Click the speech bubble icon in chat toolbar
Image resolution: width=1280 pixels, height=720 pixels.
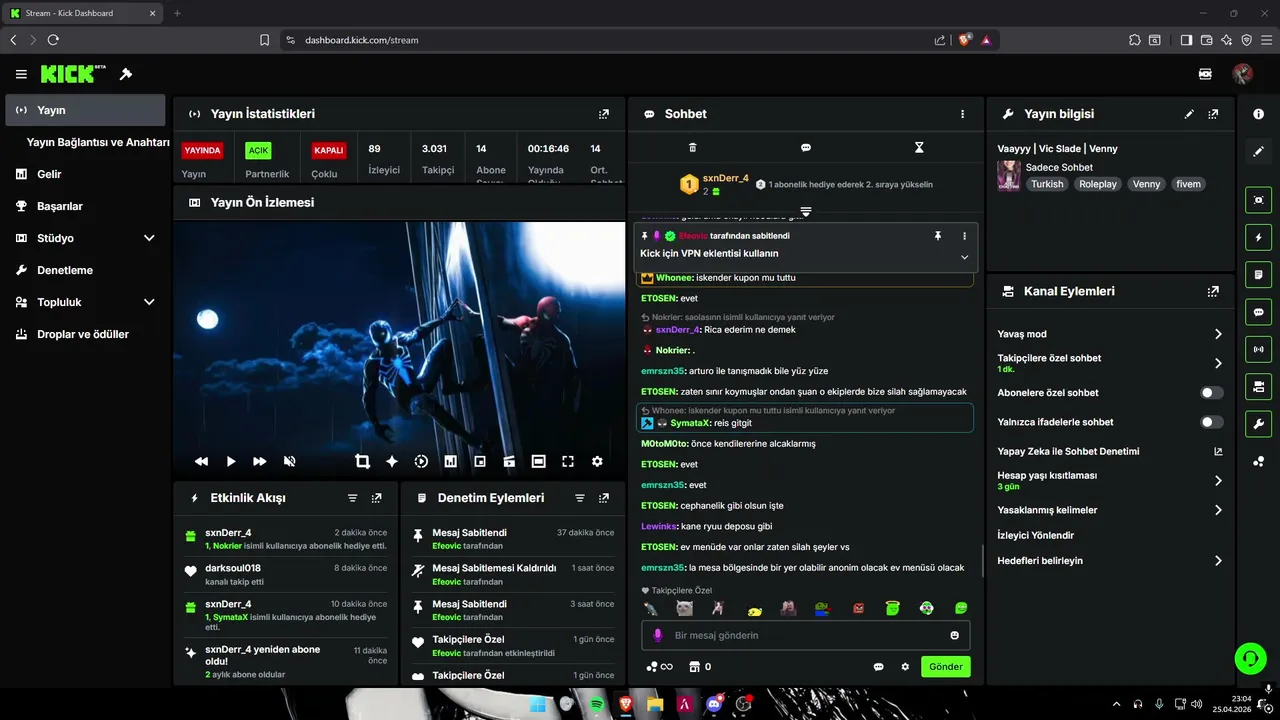coord(806,148)
